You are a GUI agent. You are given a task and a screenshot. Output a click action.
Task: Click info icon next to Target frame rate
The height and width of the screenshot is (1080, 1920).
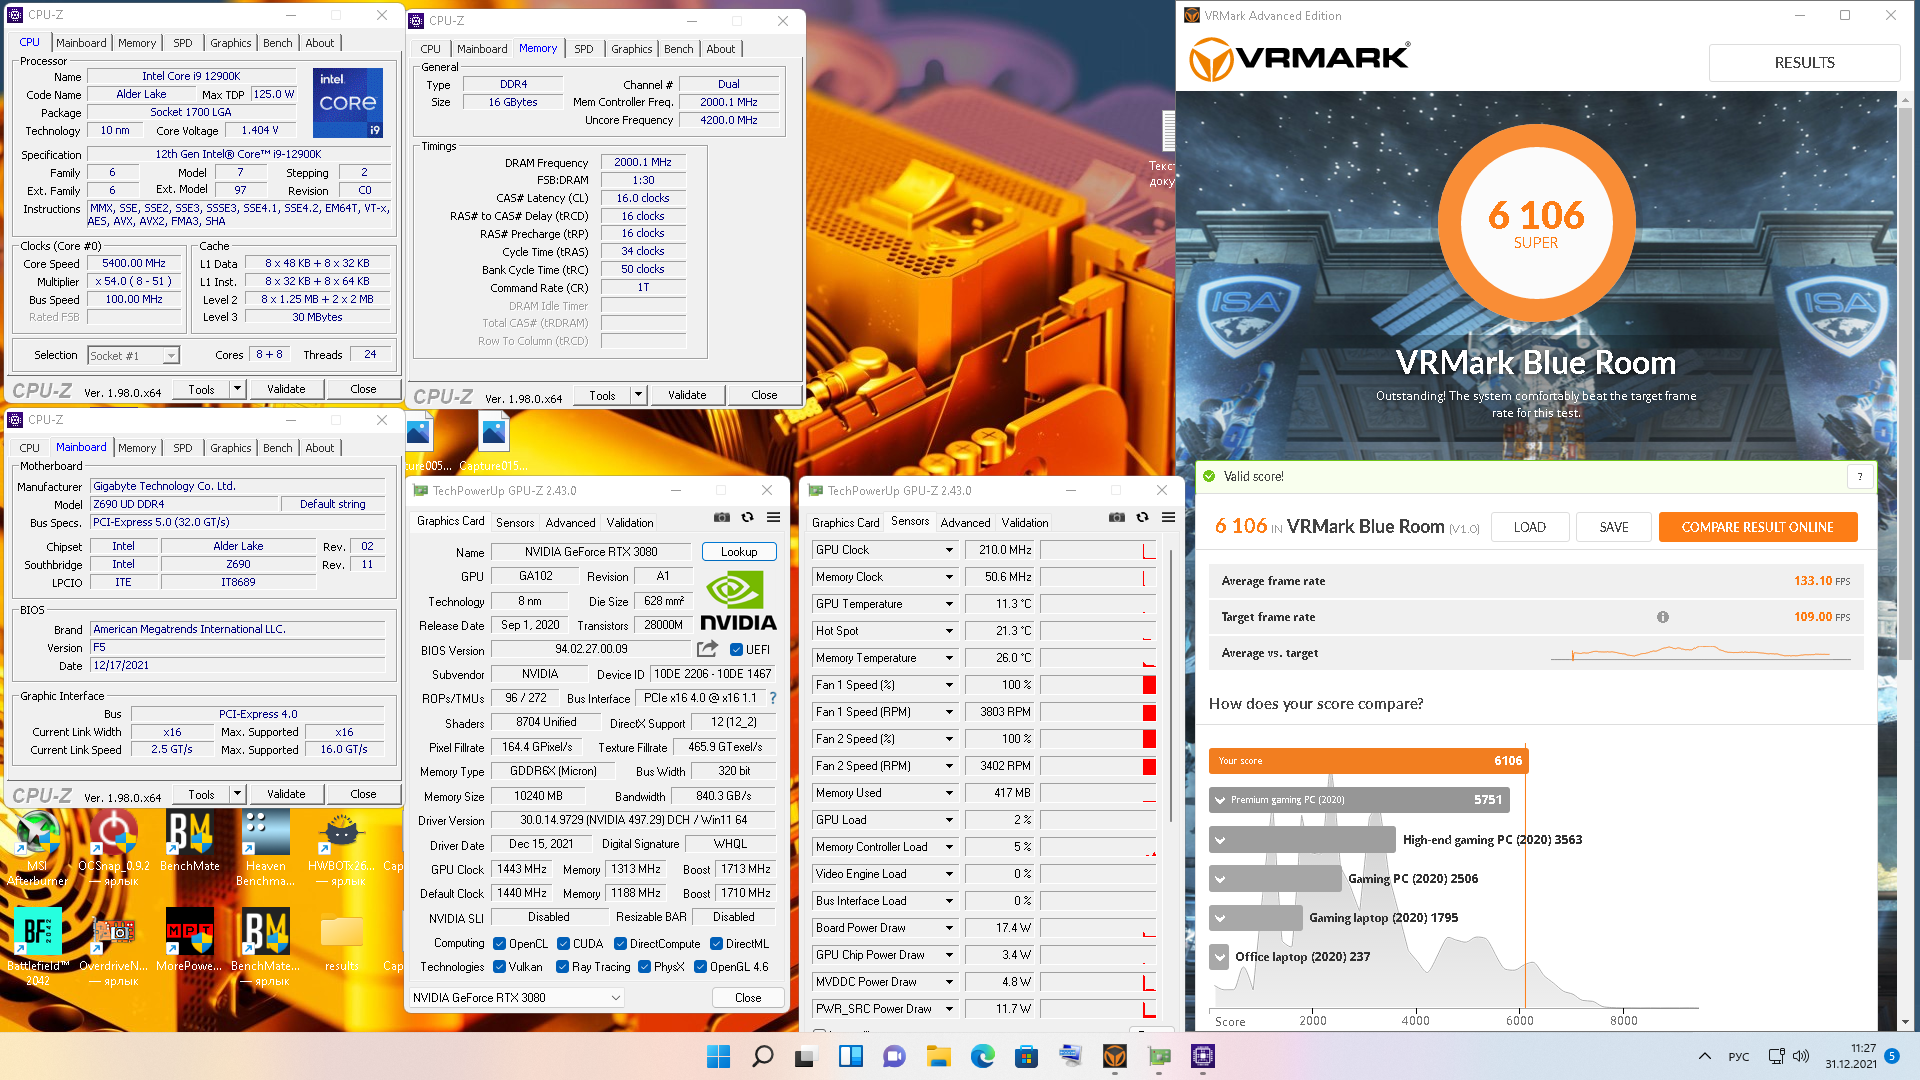pos(1663,617)
